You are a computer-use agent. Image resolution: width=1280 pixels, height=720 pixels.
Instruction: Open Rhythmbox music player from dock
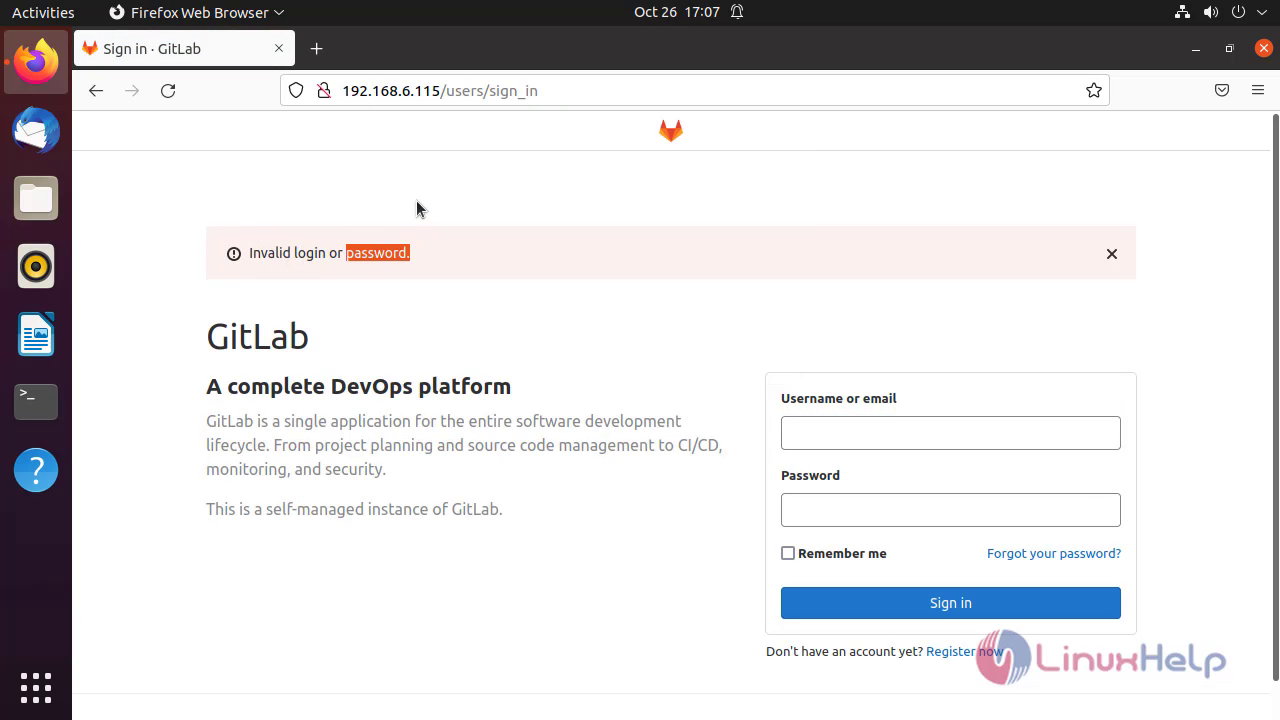36,266
